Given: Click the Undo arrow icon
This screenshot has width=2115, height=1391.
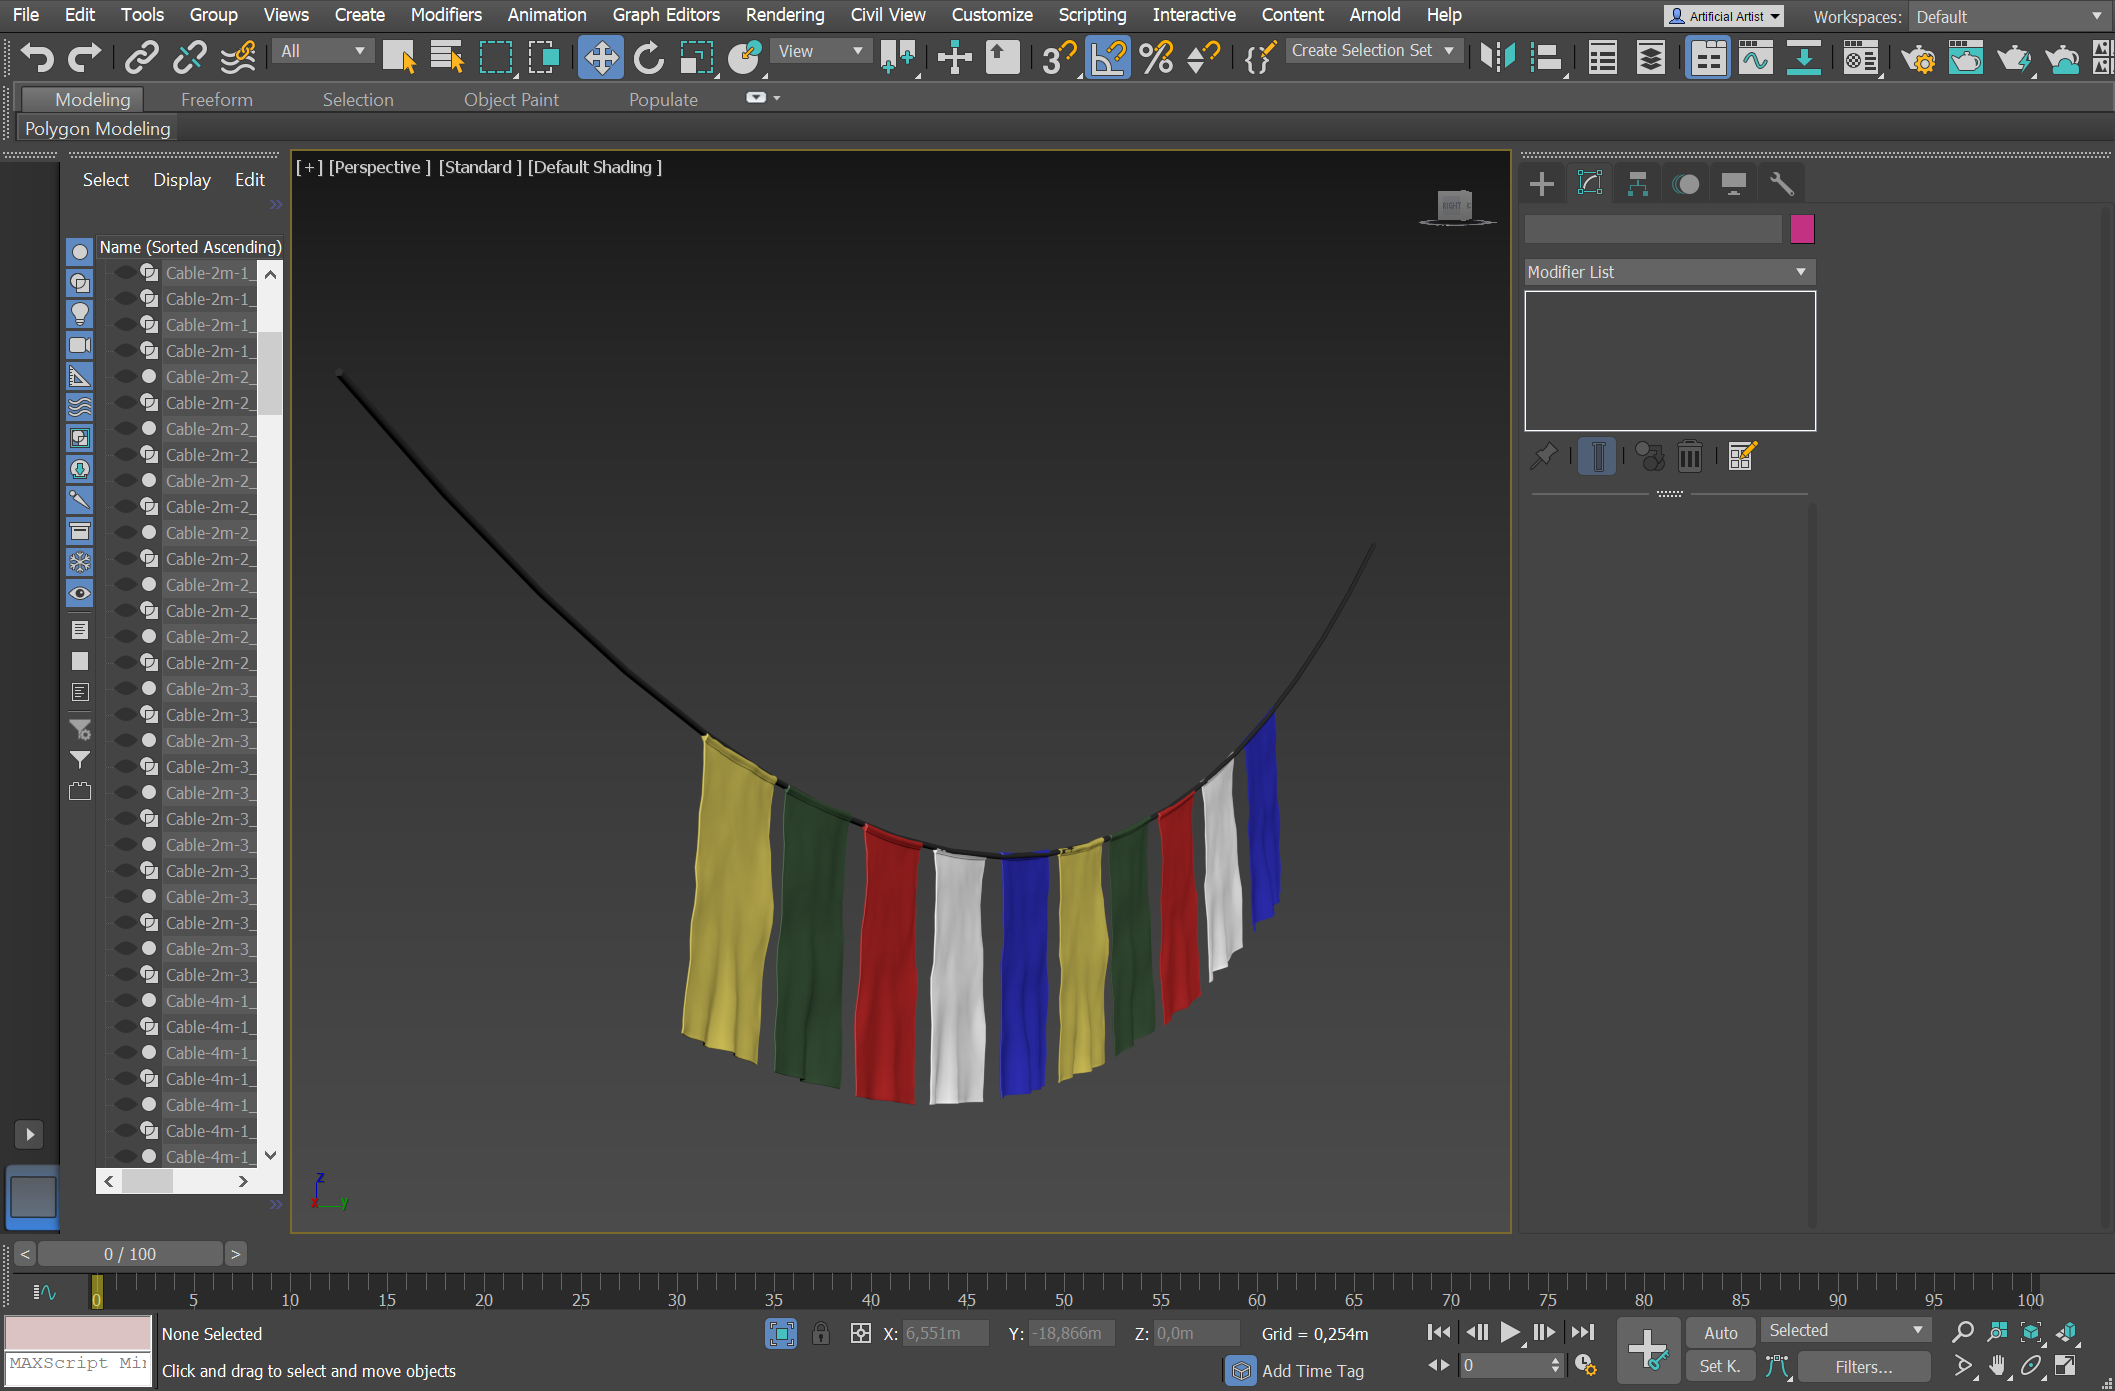Looking at the screenshot, I should [x=37, y=57].
